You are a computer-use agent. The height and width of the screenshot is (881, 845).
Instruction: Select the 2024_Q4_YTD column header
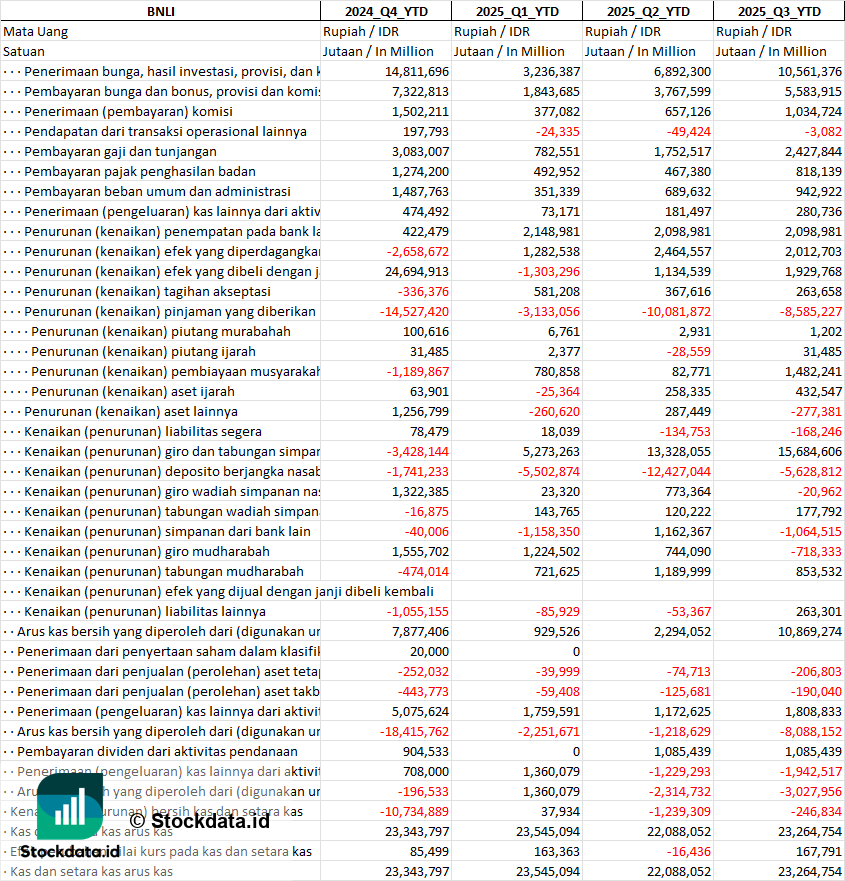386,11
